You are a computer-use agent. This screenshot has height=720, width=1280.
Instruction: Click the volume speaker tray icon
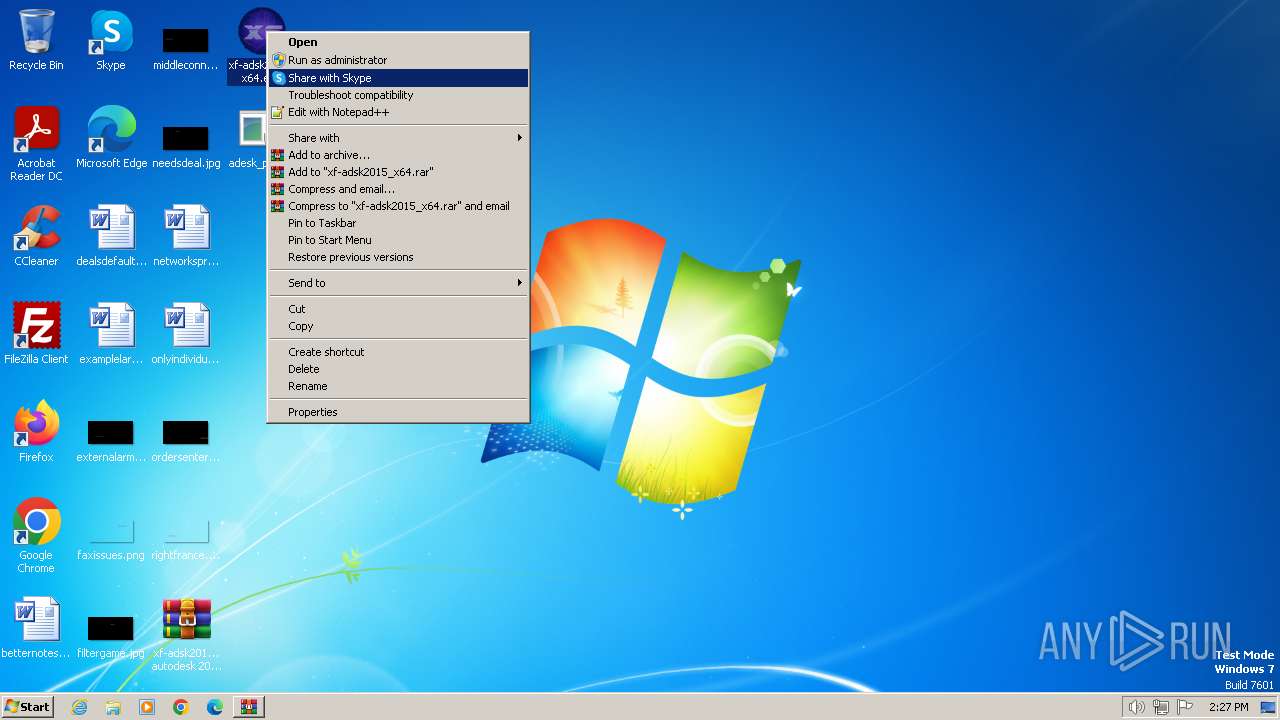pos(1136,707)
